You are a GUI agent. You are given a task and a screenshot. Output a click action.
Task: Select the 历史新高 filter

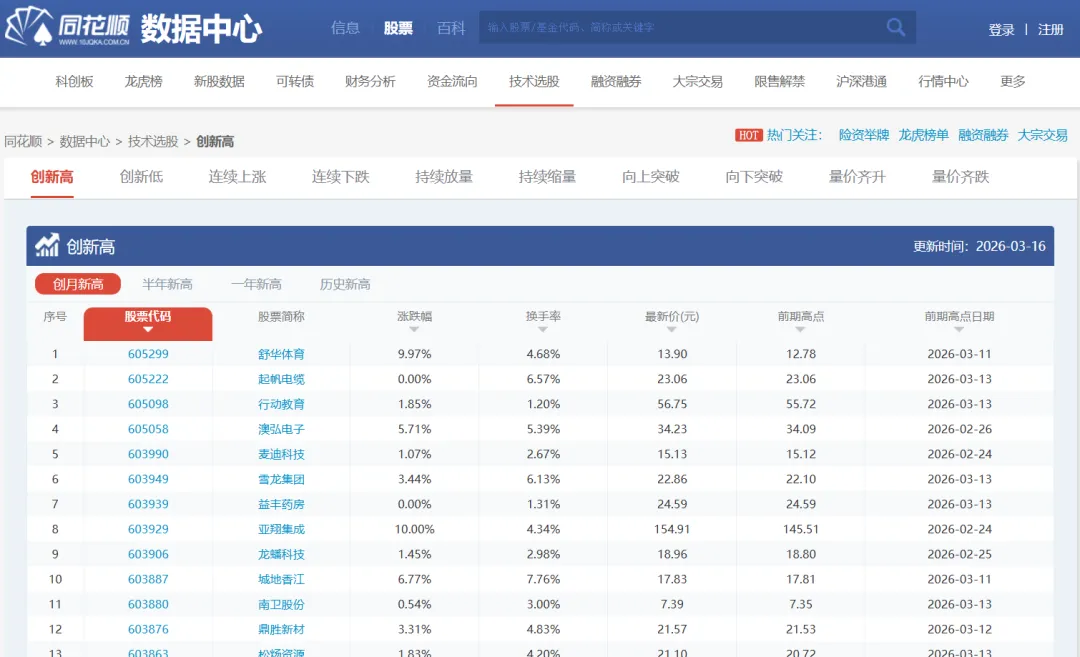(x=345, y=284)
